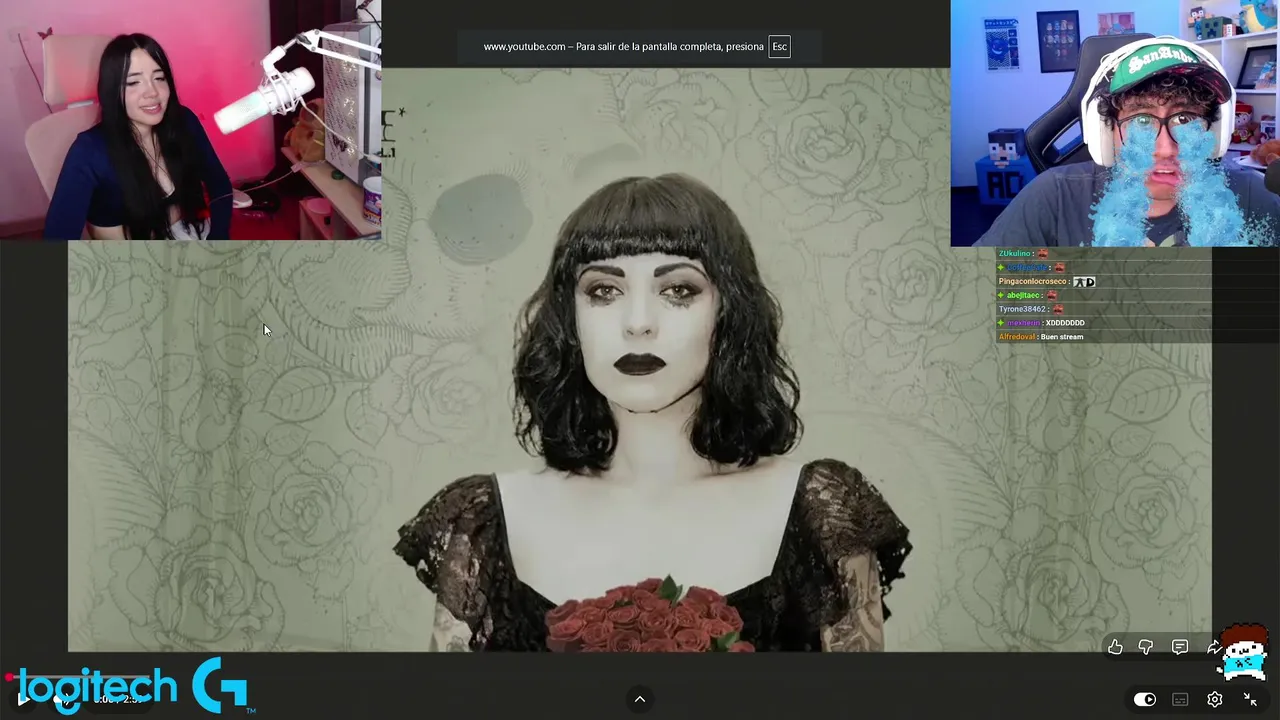
Task: Open the player settings gear
Action: (x=1215, y=700)
